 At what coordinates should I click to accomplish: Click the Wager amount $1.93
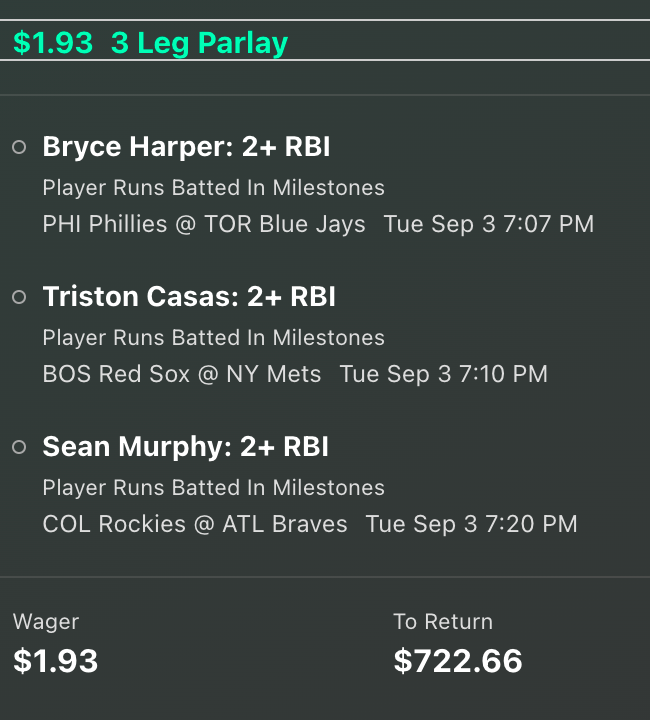56,661
